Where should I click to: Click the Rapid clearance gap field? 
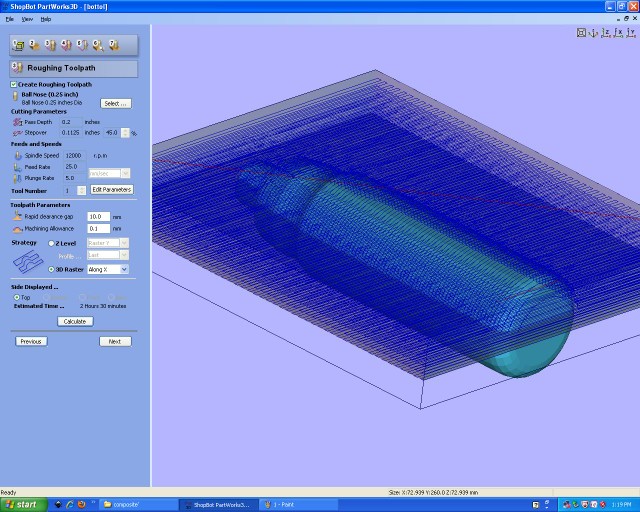click(x=99, y=216)
